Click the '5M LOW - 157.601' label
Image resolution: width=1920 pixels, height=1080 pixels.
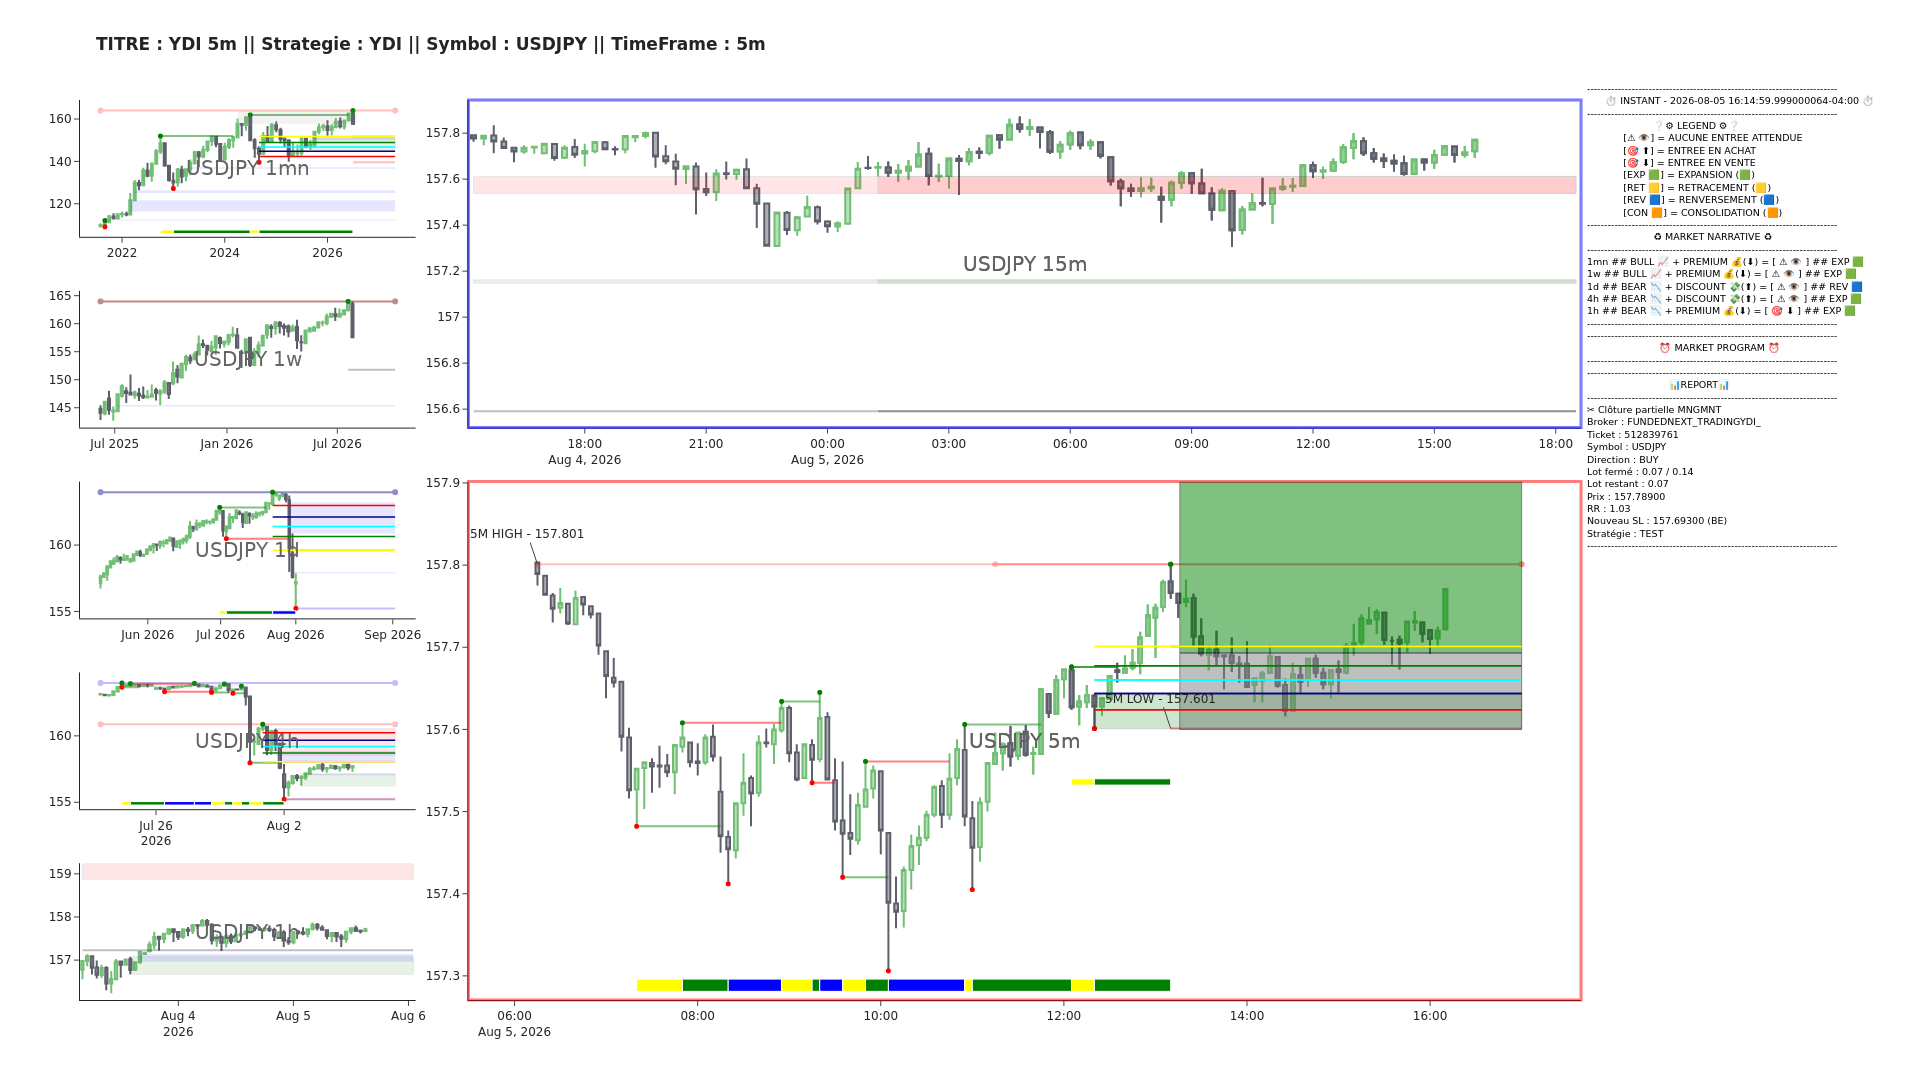click(x=1160, y=699)
